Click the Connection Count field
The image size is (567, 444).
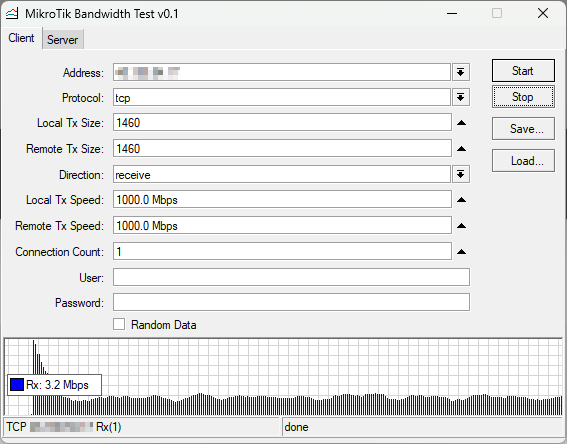(282, 252)
